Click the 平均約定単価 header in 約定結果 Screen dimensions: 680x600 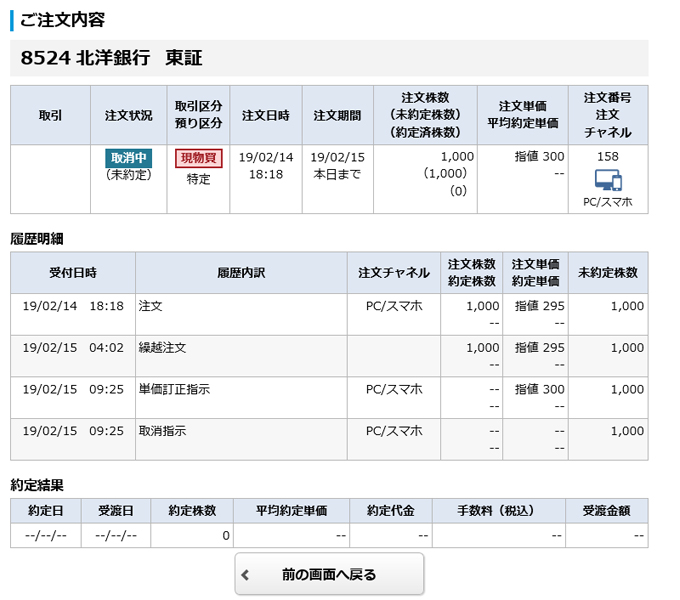pyautogui.click(x=291, y=511)
